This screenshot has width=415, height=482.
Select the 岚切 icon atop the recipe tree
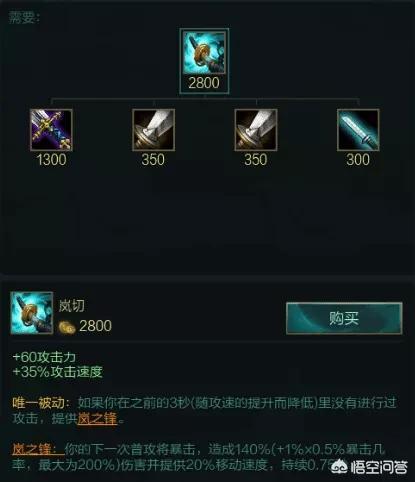204,54
